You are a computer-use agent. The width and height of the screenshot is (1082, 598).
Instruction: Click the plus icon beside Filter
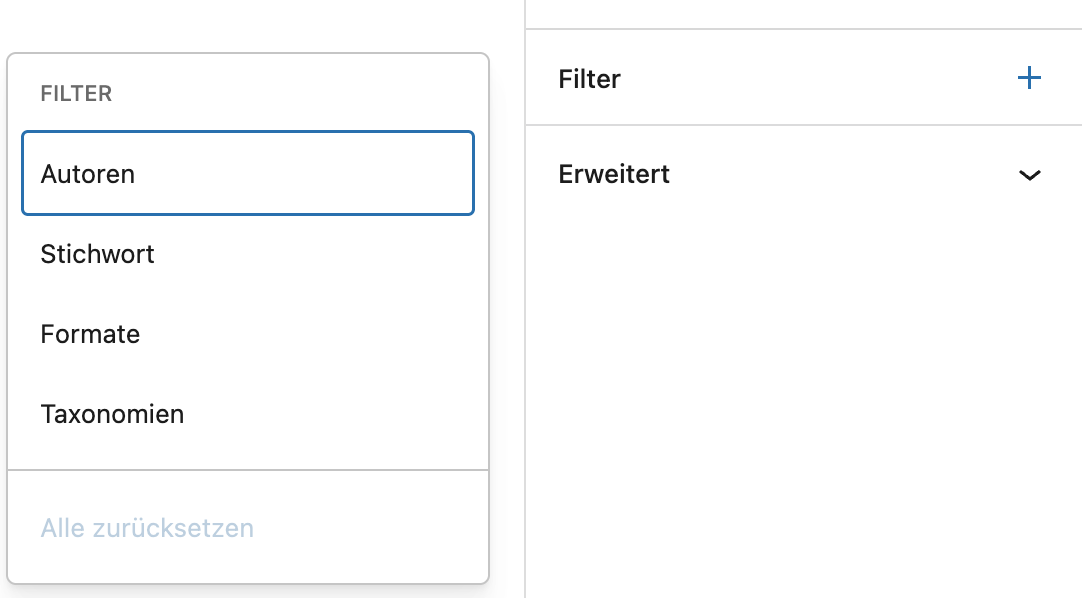pos(1029,78)
